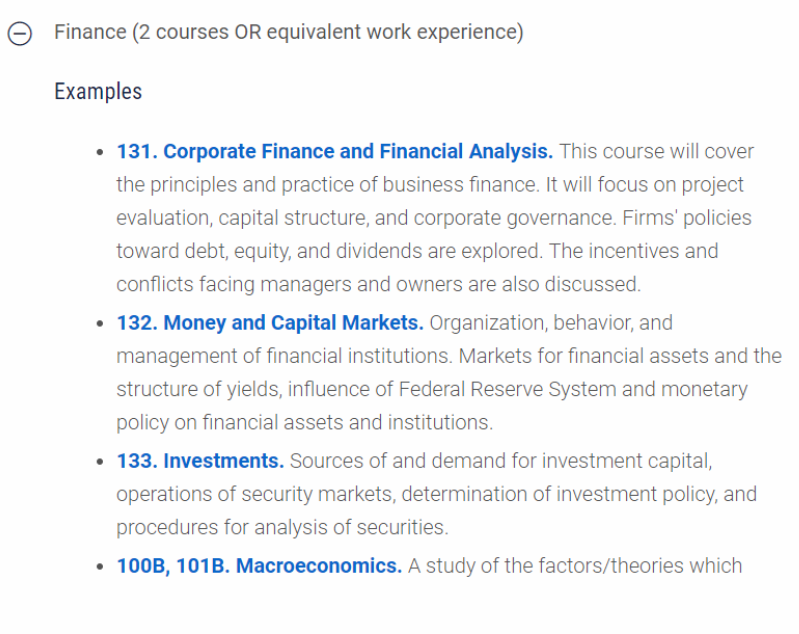Click the line 'procedures for analysis of securities'
799x634 pixels.
(282, 527)
